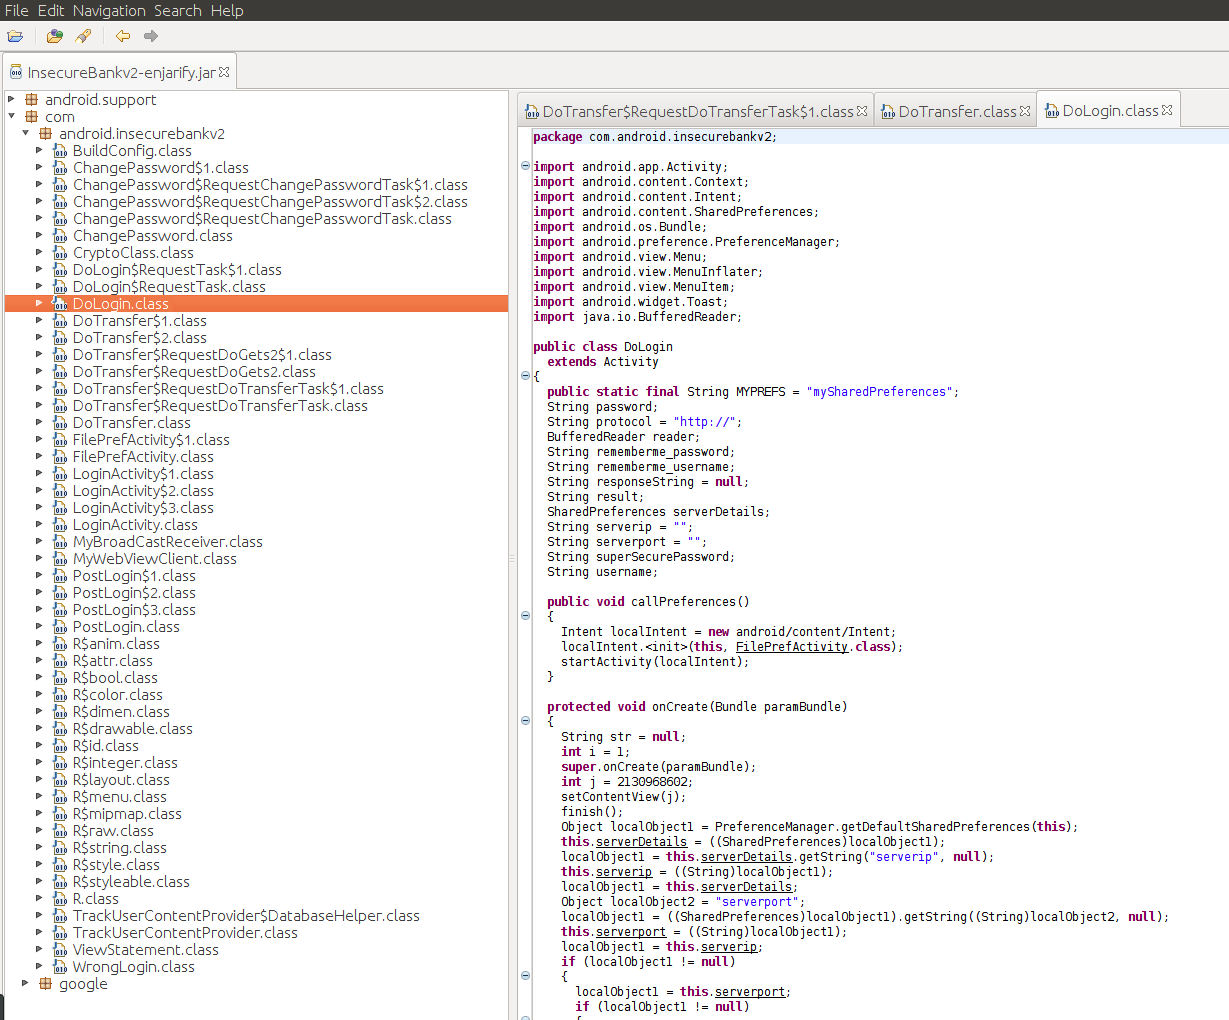This screenshot has width=1229, height=1020.
Task: Expand the android.support tree node
Action: pos(9,99)
